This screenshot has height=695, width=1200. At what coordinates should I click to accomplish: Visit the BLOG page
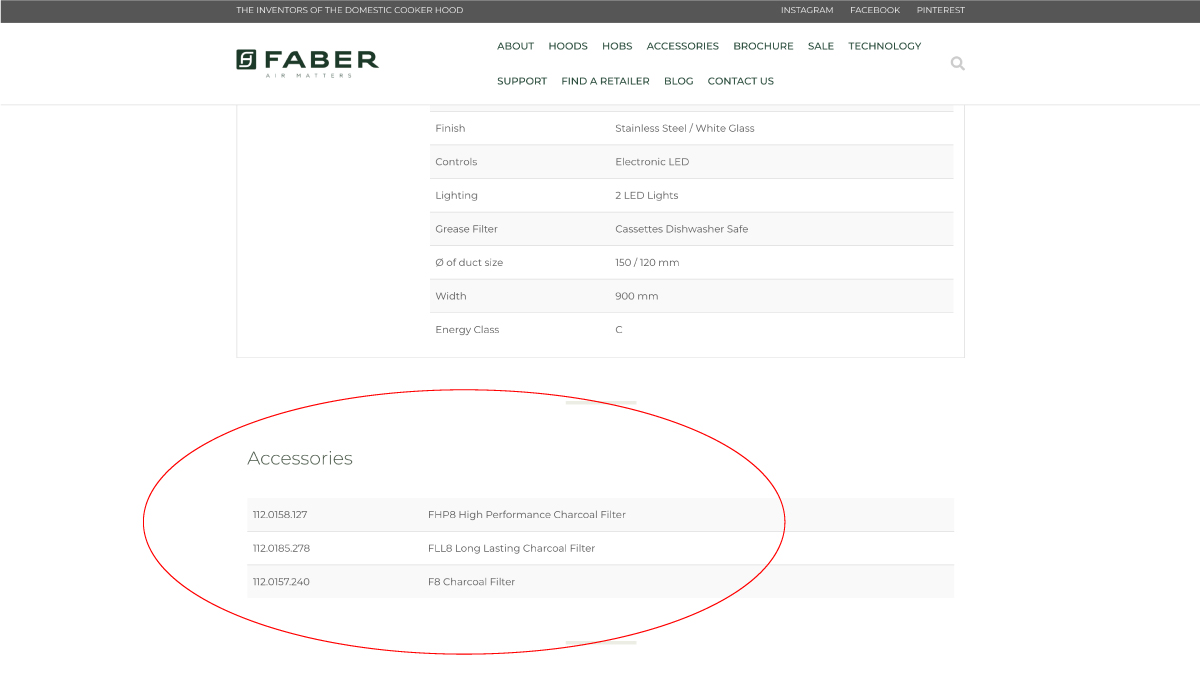coord(679,81)
